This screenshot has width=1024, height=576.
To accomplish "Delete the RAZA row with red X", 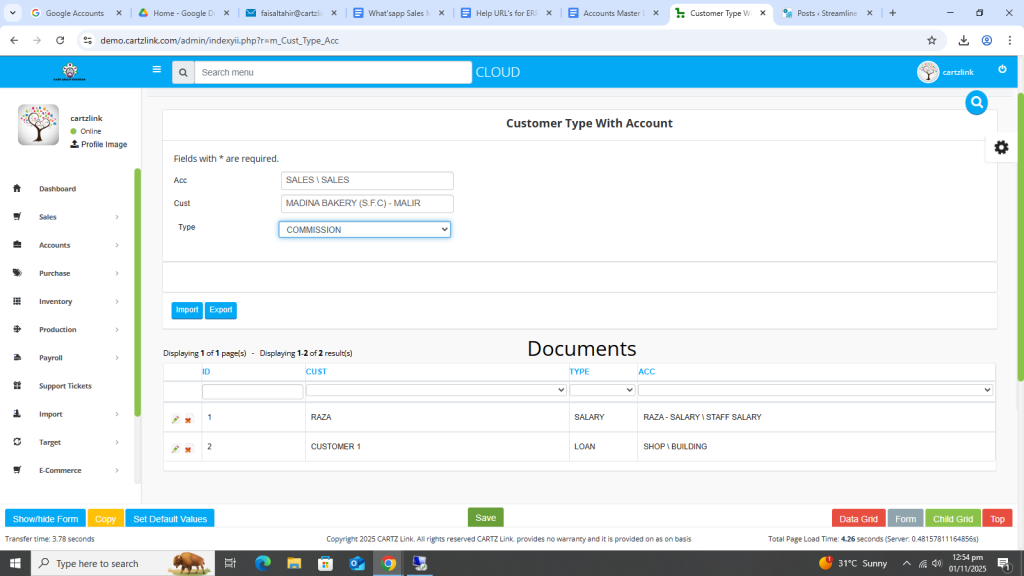I will (x=188, y=420).
